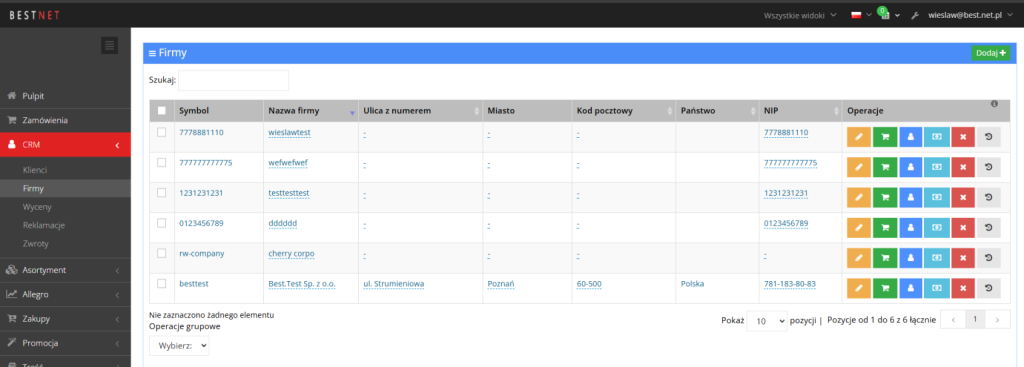Open Zwroty submenu item
The height and width of the screenshot is (367, 1024).
[x=35, y=244]
